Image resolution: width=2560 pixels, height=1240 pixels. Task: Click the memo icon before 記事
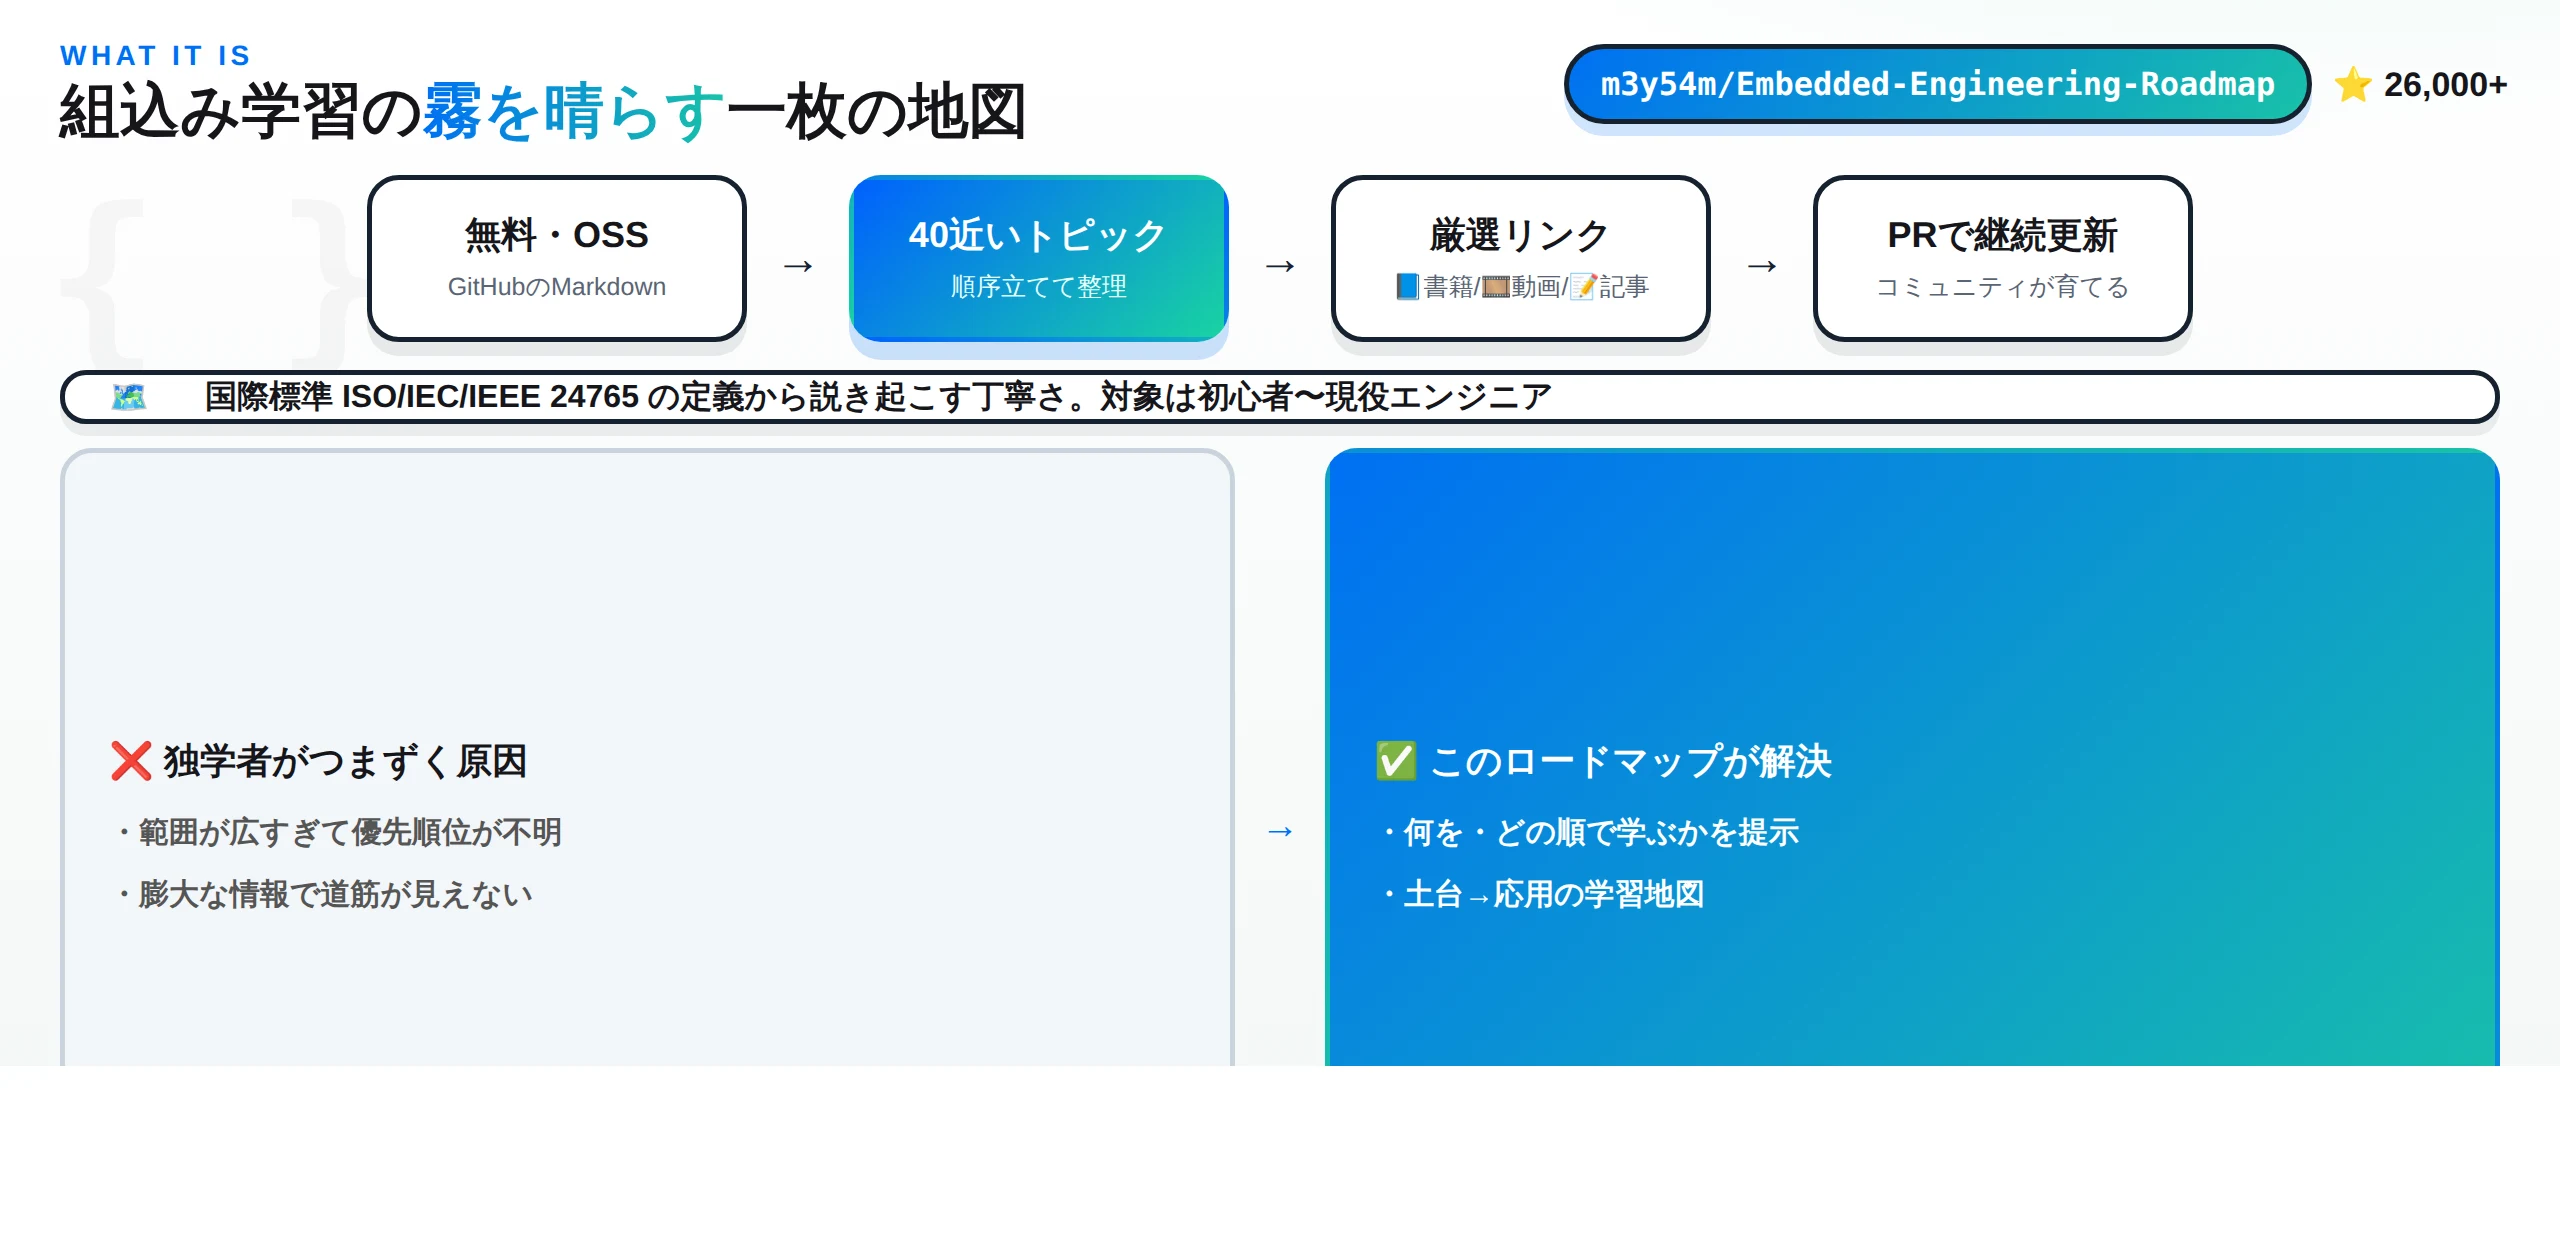click(x=1583, y=287)
